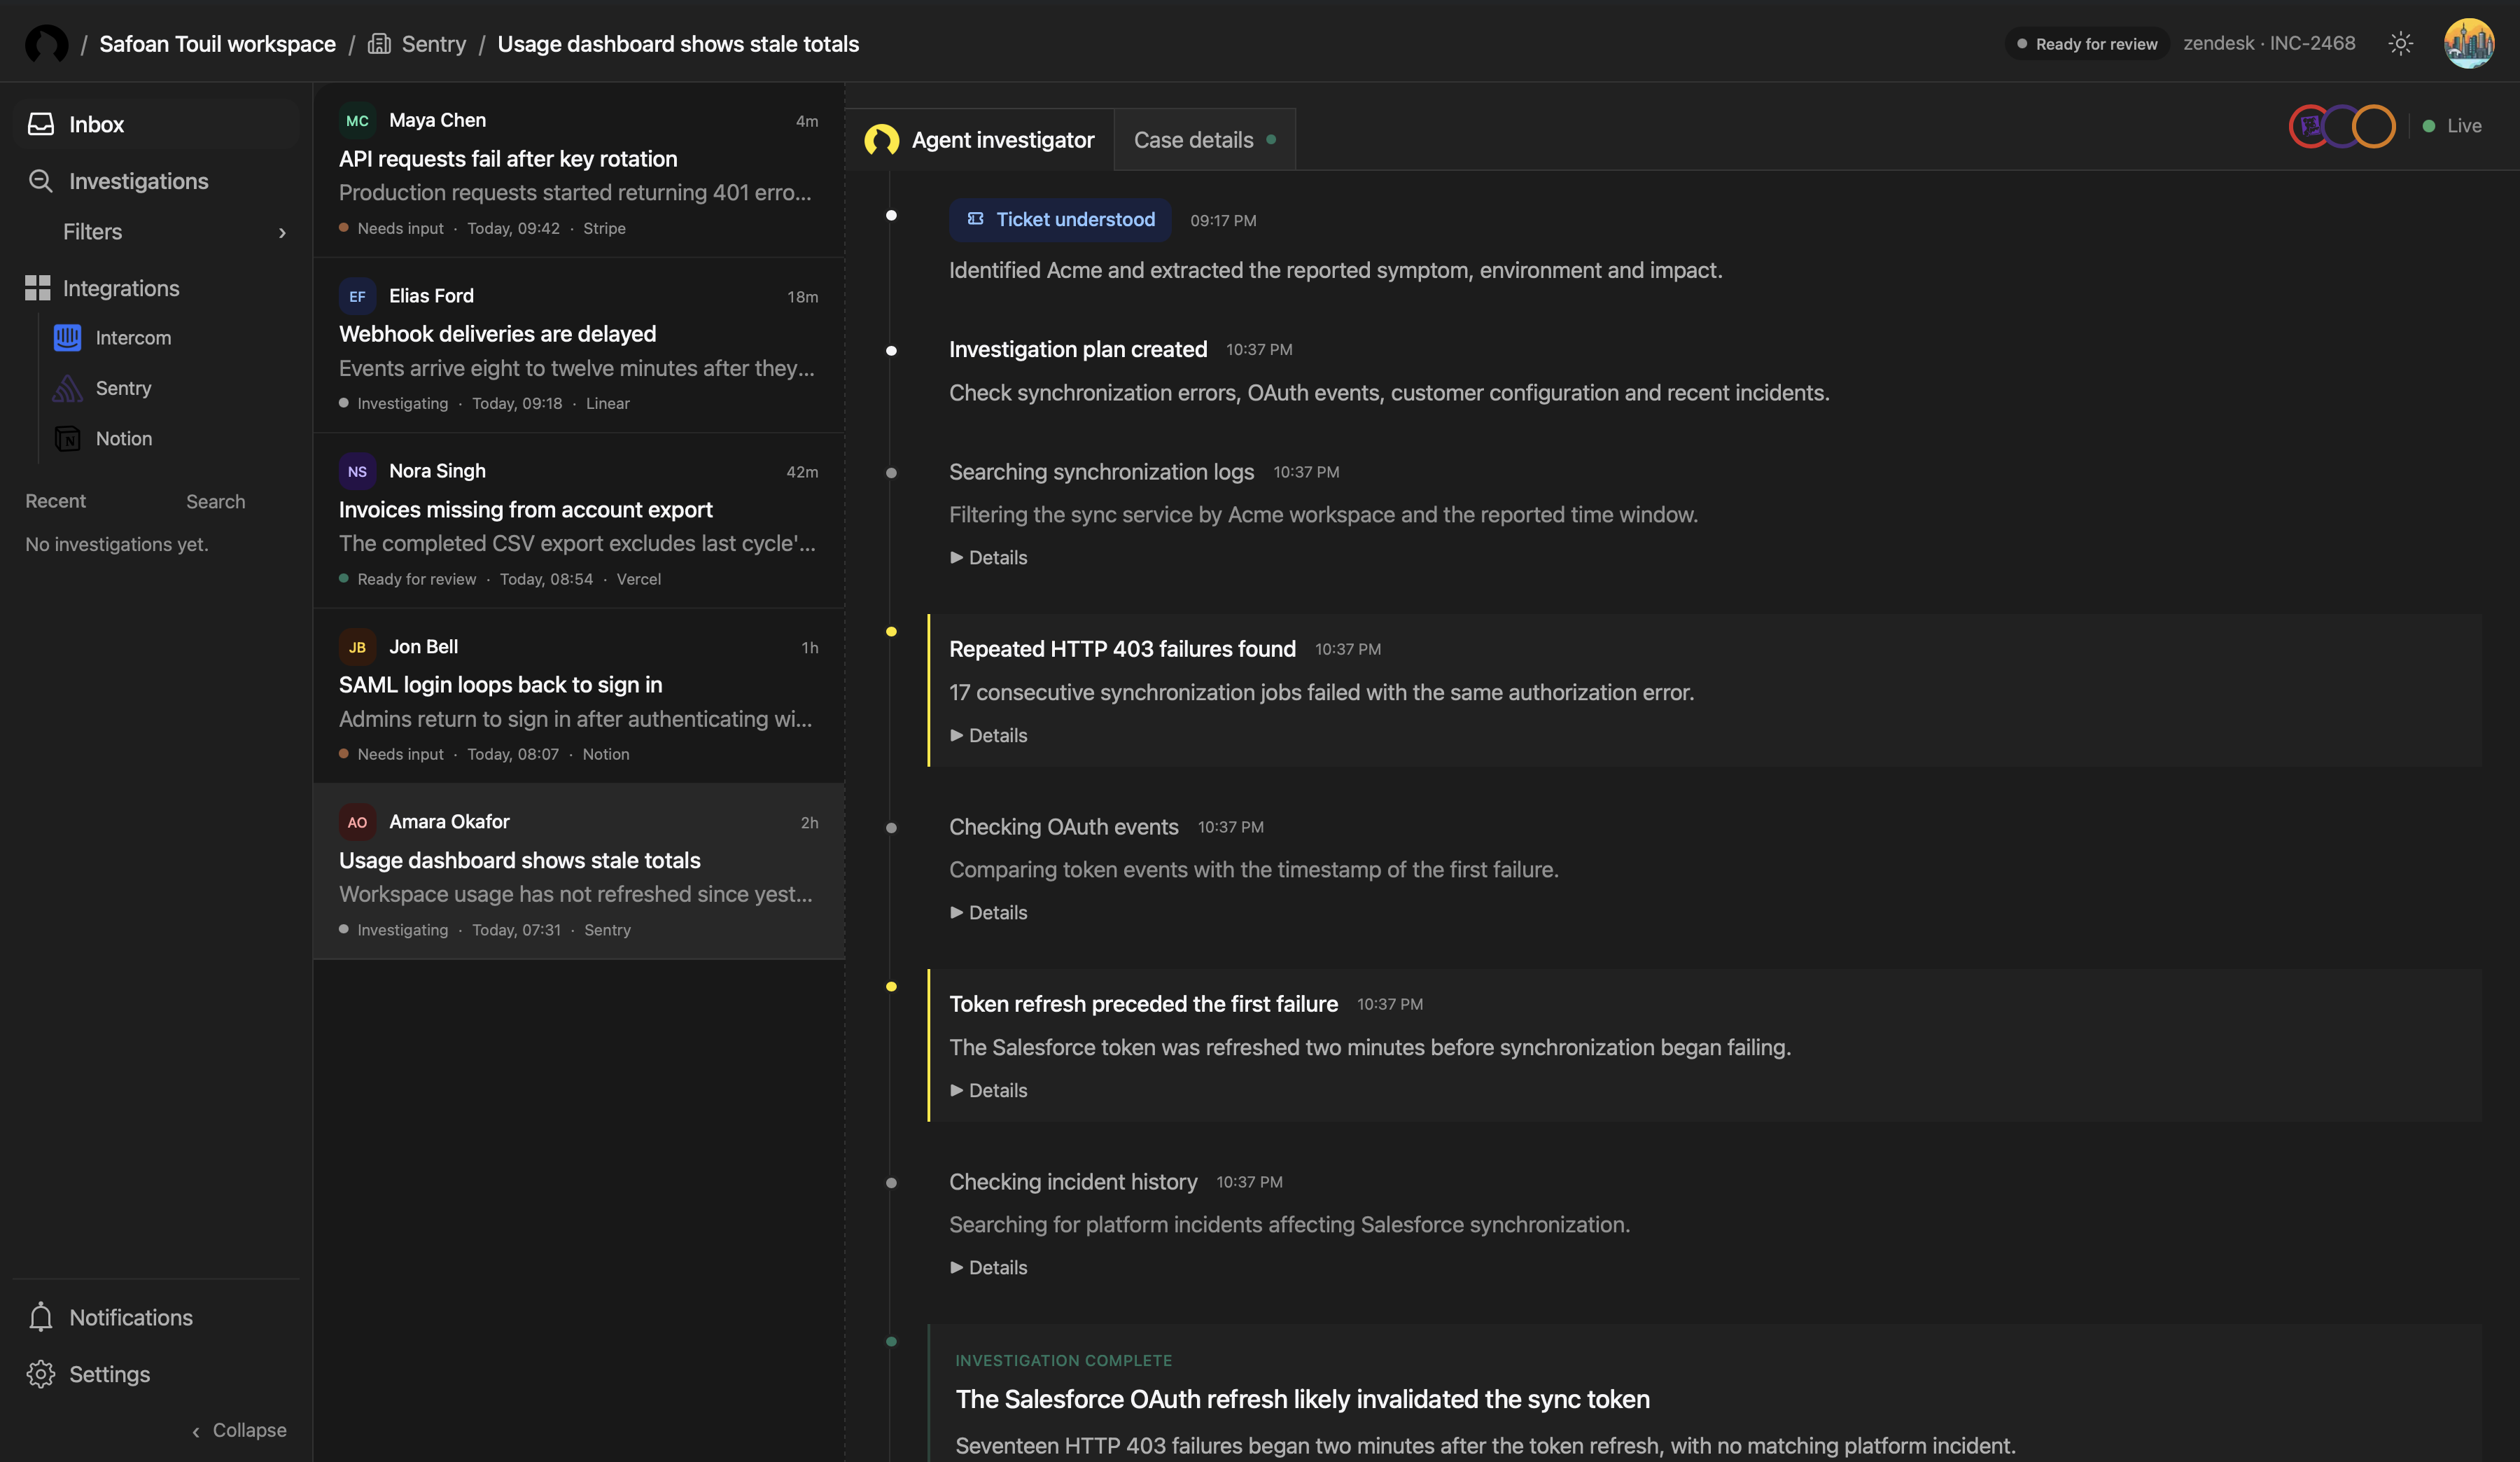Select the Sentry integration icon in sidebar
This screenshot has width=2520, height=1462.
click(67, 388)
